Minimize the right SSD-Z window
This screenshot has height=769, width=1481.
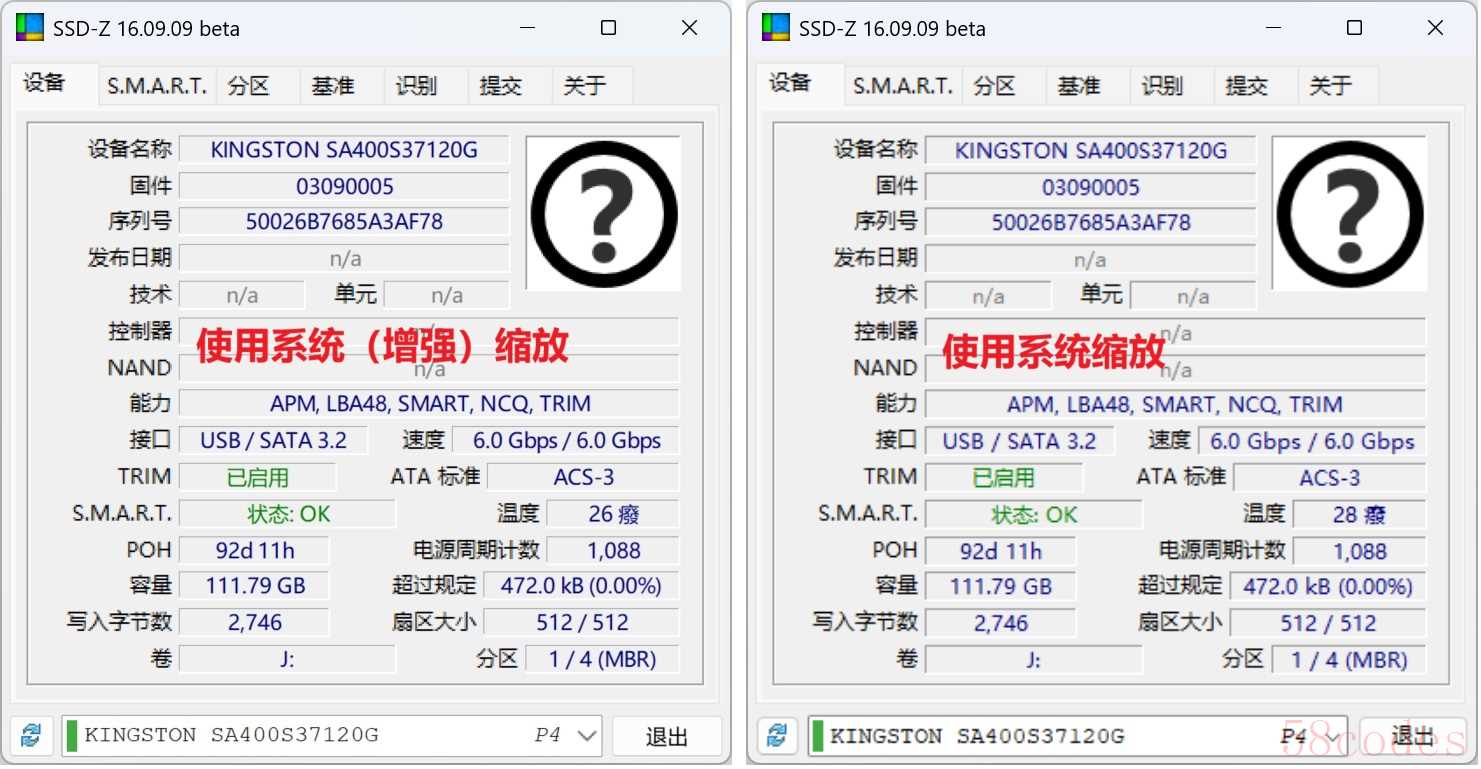pos(1273,28)
